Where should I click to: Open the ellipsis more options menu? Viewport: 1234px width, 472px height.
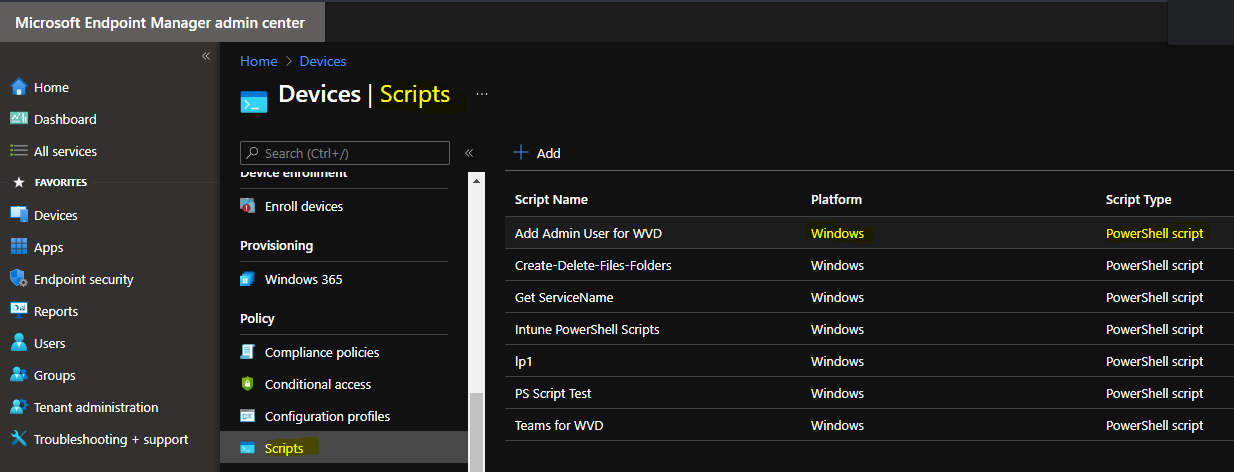(x=482, y=94)
